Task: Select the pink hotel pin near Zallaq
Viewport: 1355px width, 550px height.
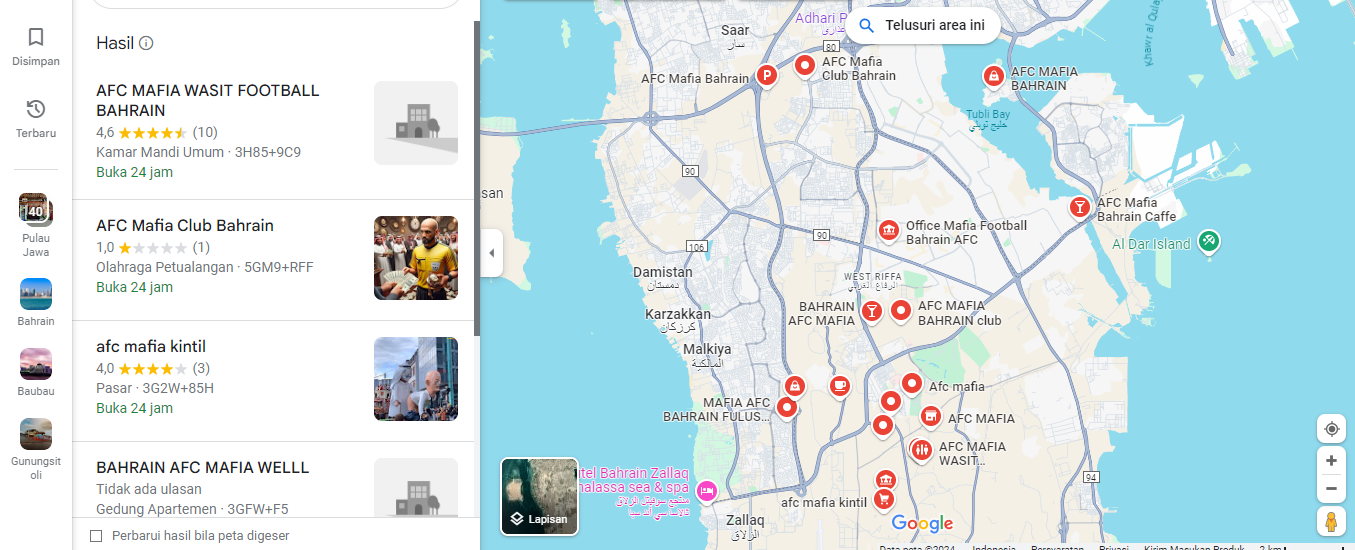Action: (x=706, y=490)
